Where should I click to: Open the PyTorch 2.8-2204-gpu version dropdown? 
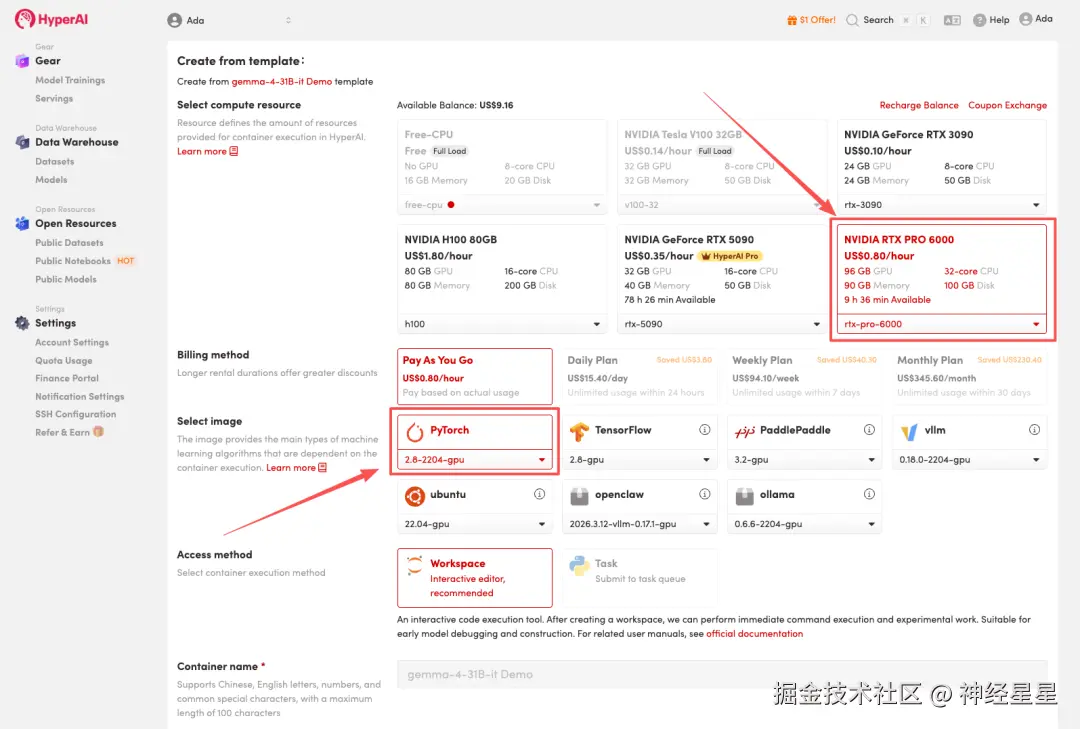coord(475,460)
